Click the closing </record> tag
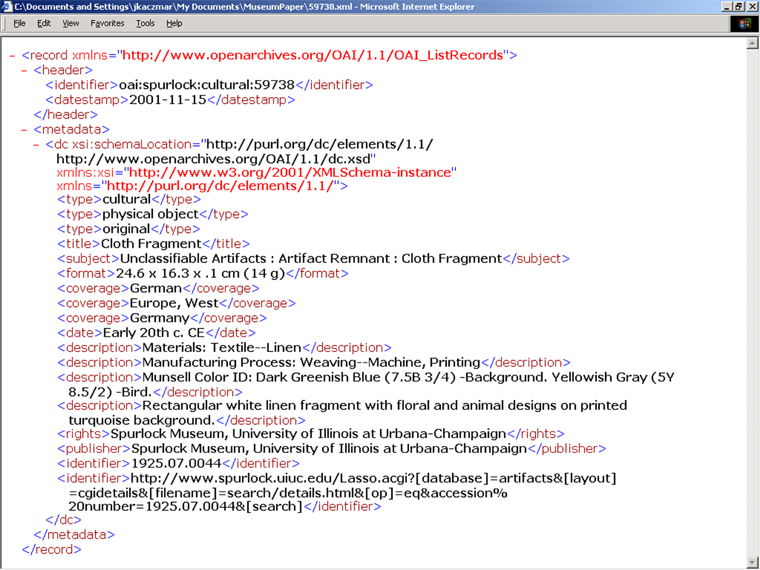Screen dimensions: 760x570 point(51,550)
